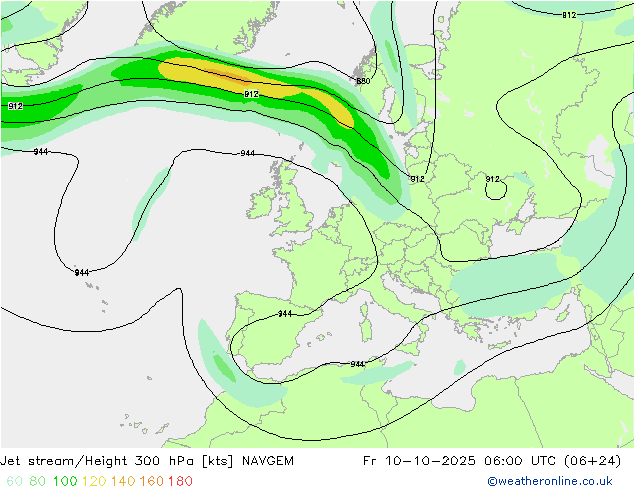Click the 944 label north of Ireland
This screenshot has height=490, width=634.
(247, 153)
